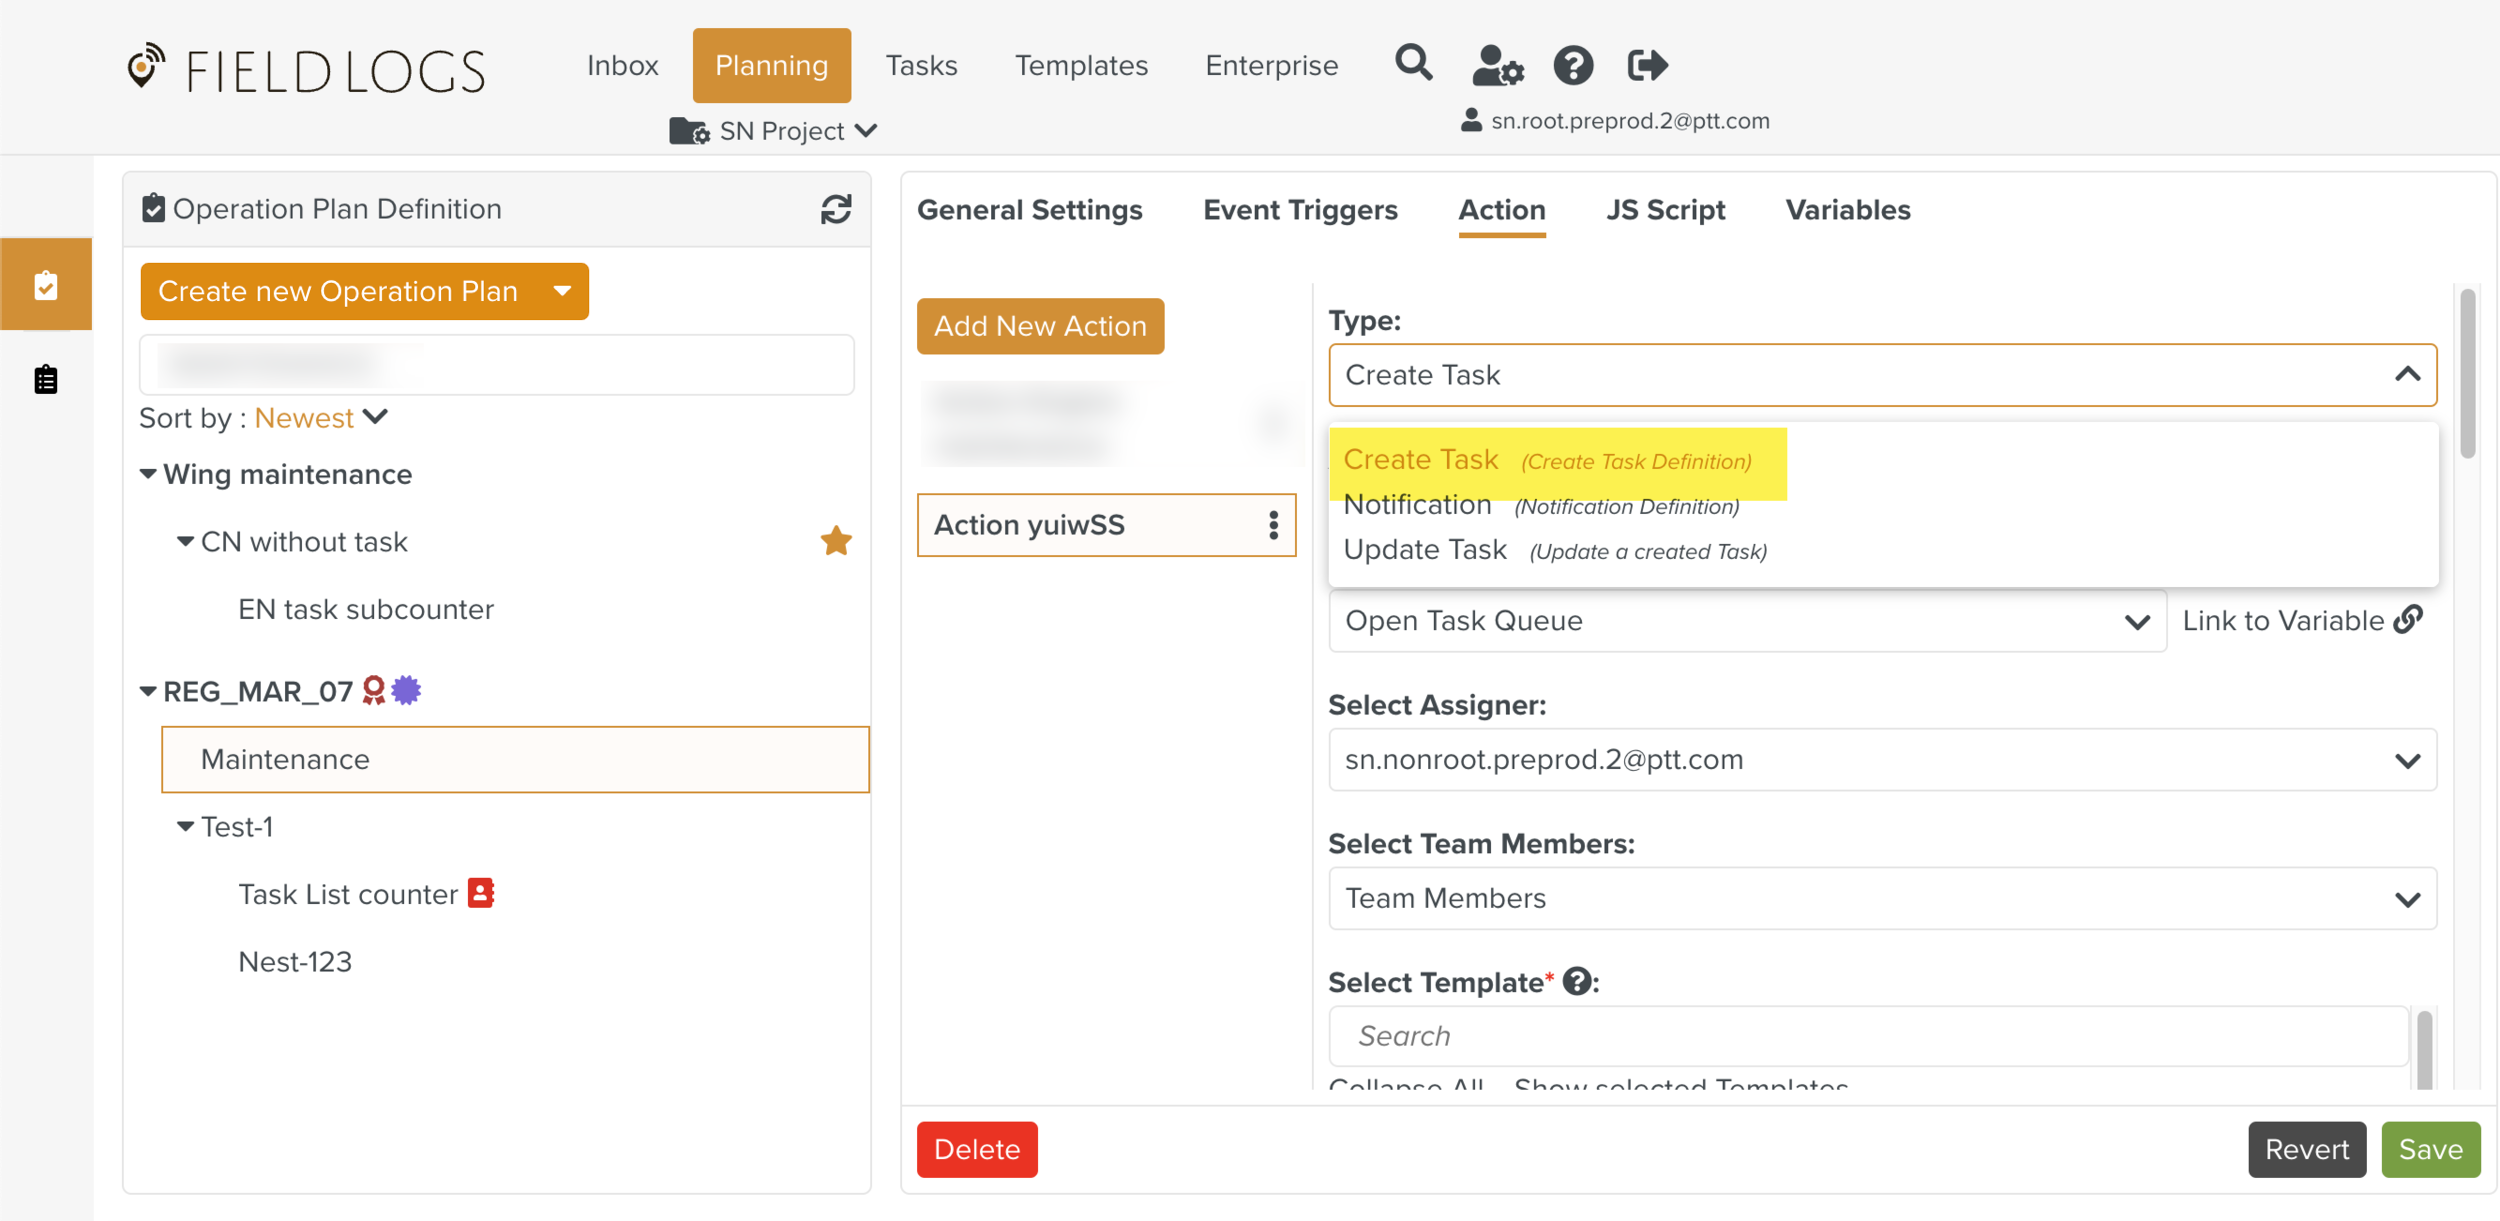Click the Add New Action button
This screenshot has width=2500, height=1221.
coord(1040,326)
